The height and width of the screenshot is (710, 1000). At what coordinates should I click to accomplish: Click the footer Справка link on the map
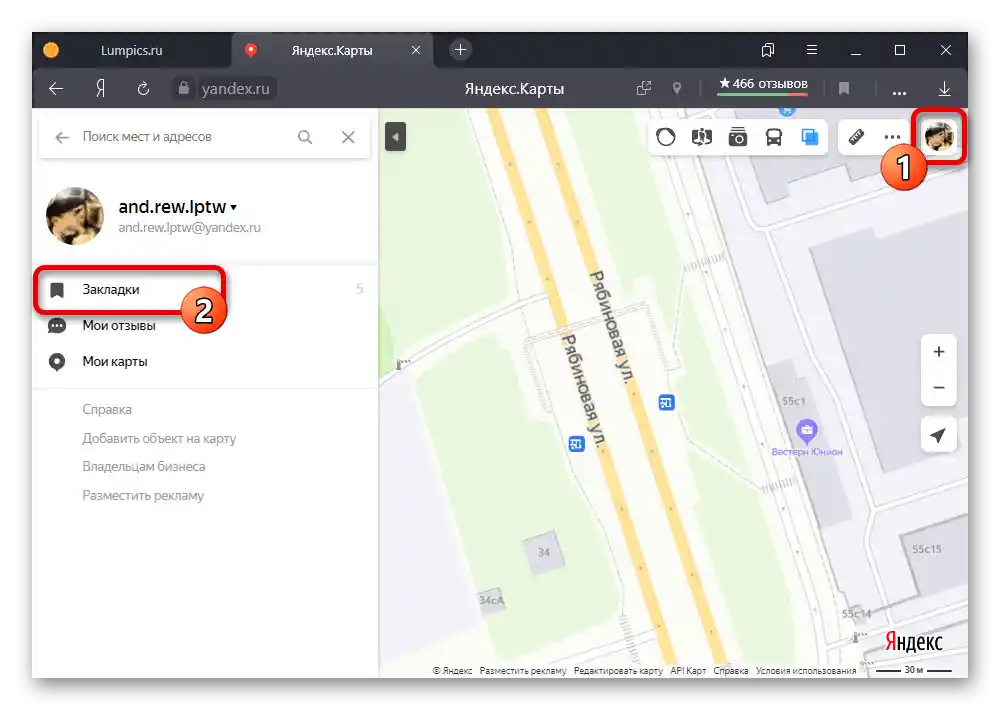click(731, 670)
